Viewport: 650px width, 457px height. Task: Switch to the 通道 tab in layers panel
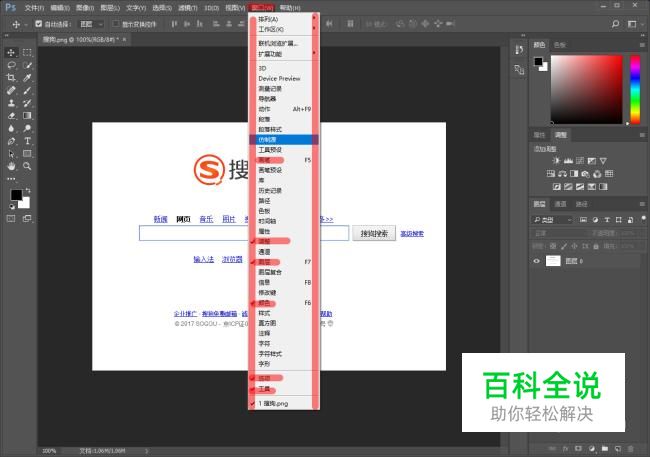560,204
